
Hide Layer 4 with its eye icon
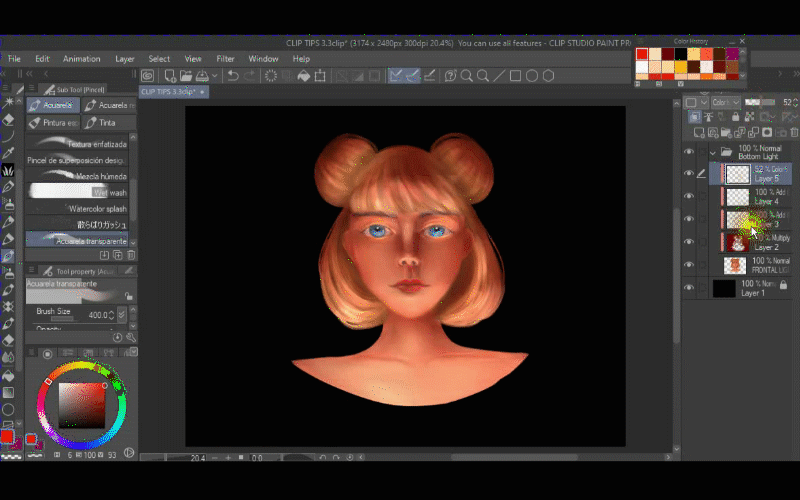[x=688, y=196]
